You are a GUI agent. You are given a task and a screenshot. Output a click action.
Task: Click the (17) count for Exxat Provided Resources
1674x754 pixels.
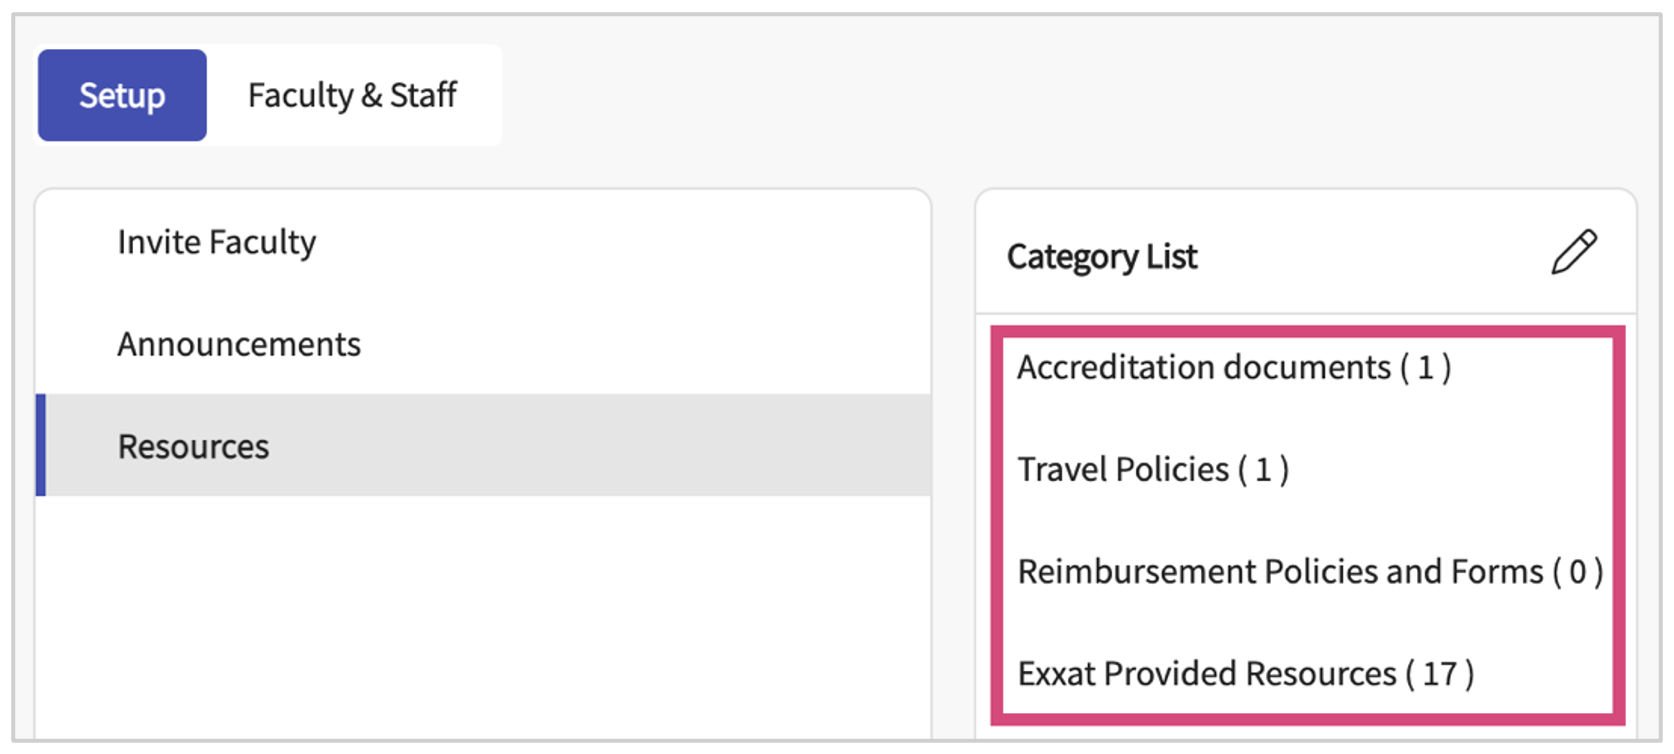pos(1440,674)
